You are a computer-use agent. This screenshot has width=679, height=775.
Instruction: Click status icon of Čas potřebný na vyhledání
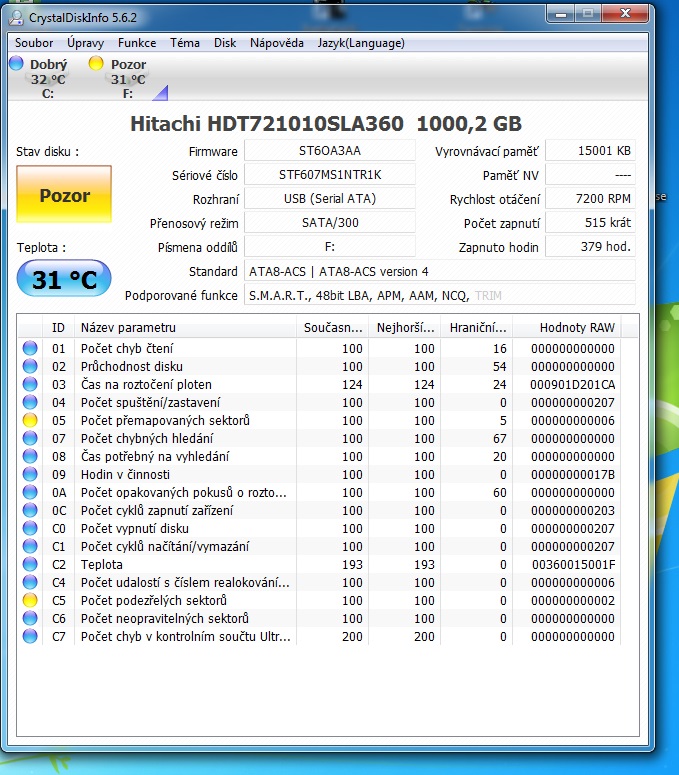pos(30,456)
